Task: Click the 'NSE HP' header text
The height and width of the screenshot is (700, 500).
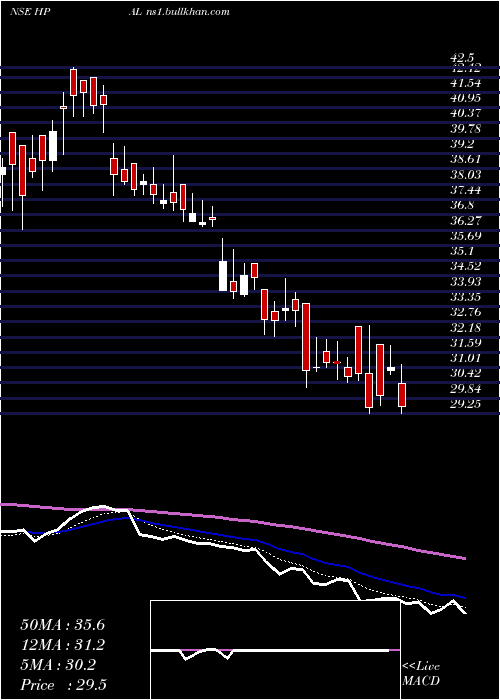Action: [29, 12]
